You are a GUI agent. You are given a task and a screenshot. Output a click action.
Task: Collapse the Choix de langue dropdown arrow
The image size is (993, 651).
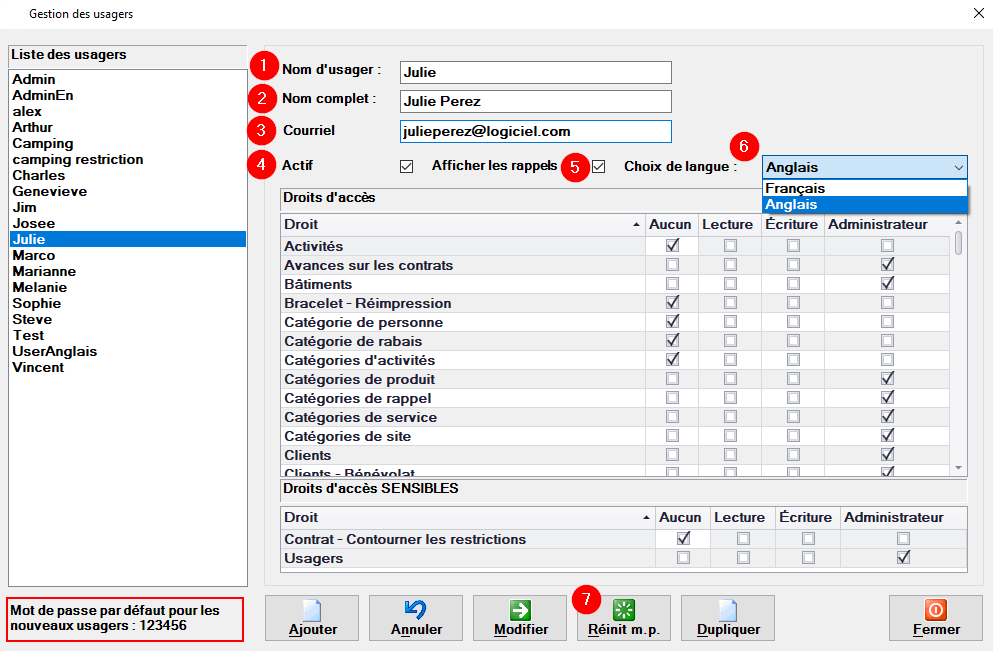click(958, 167)
